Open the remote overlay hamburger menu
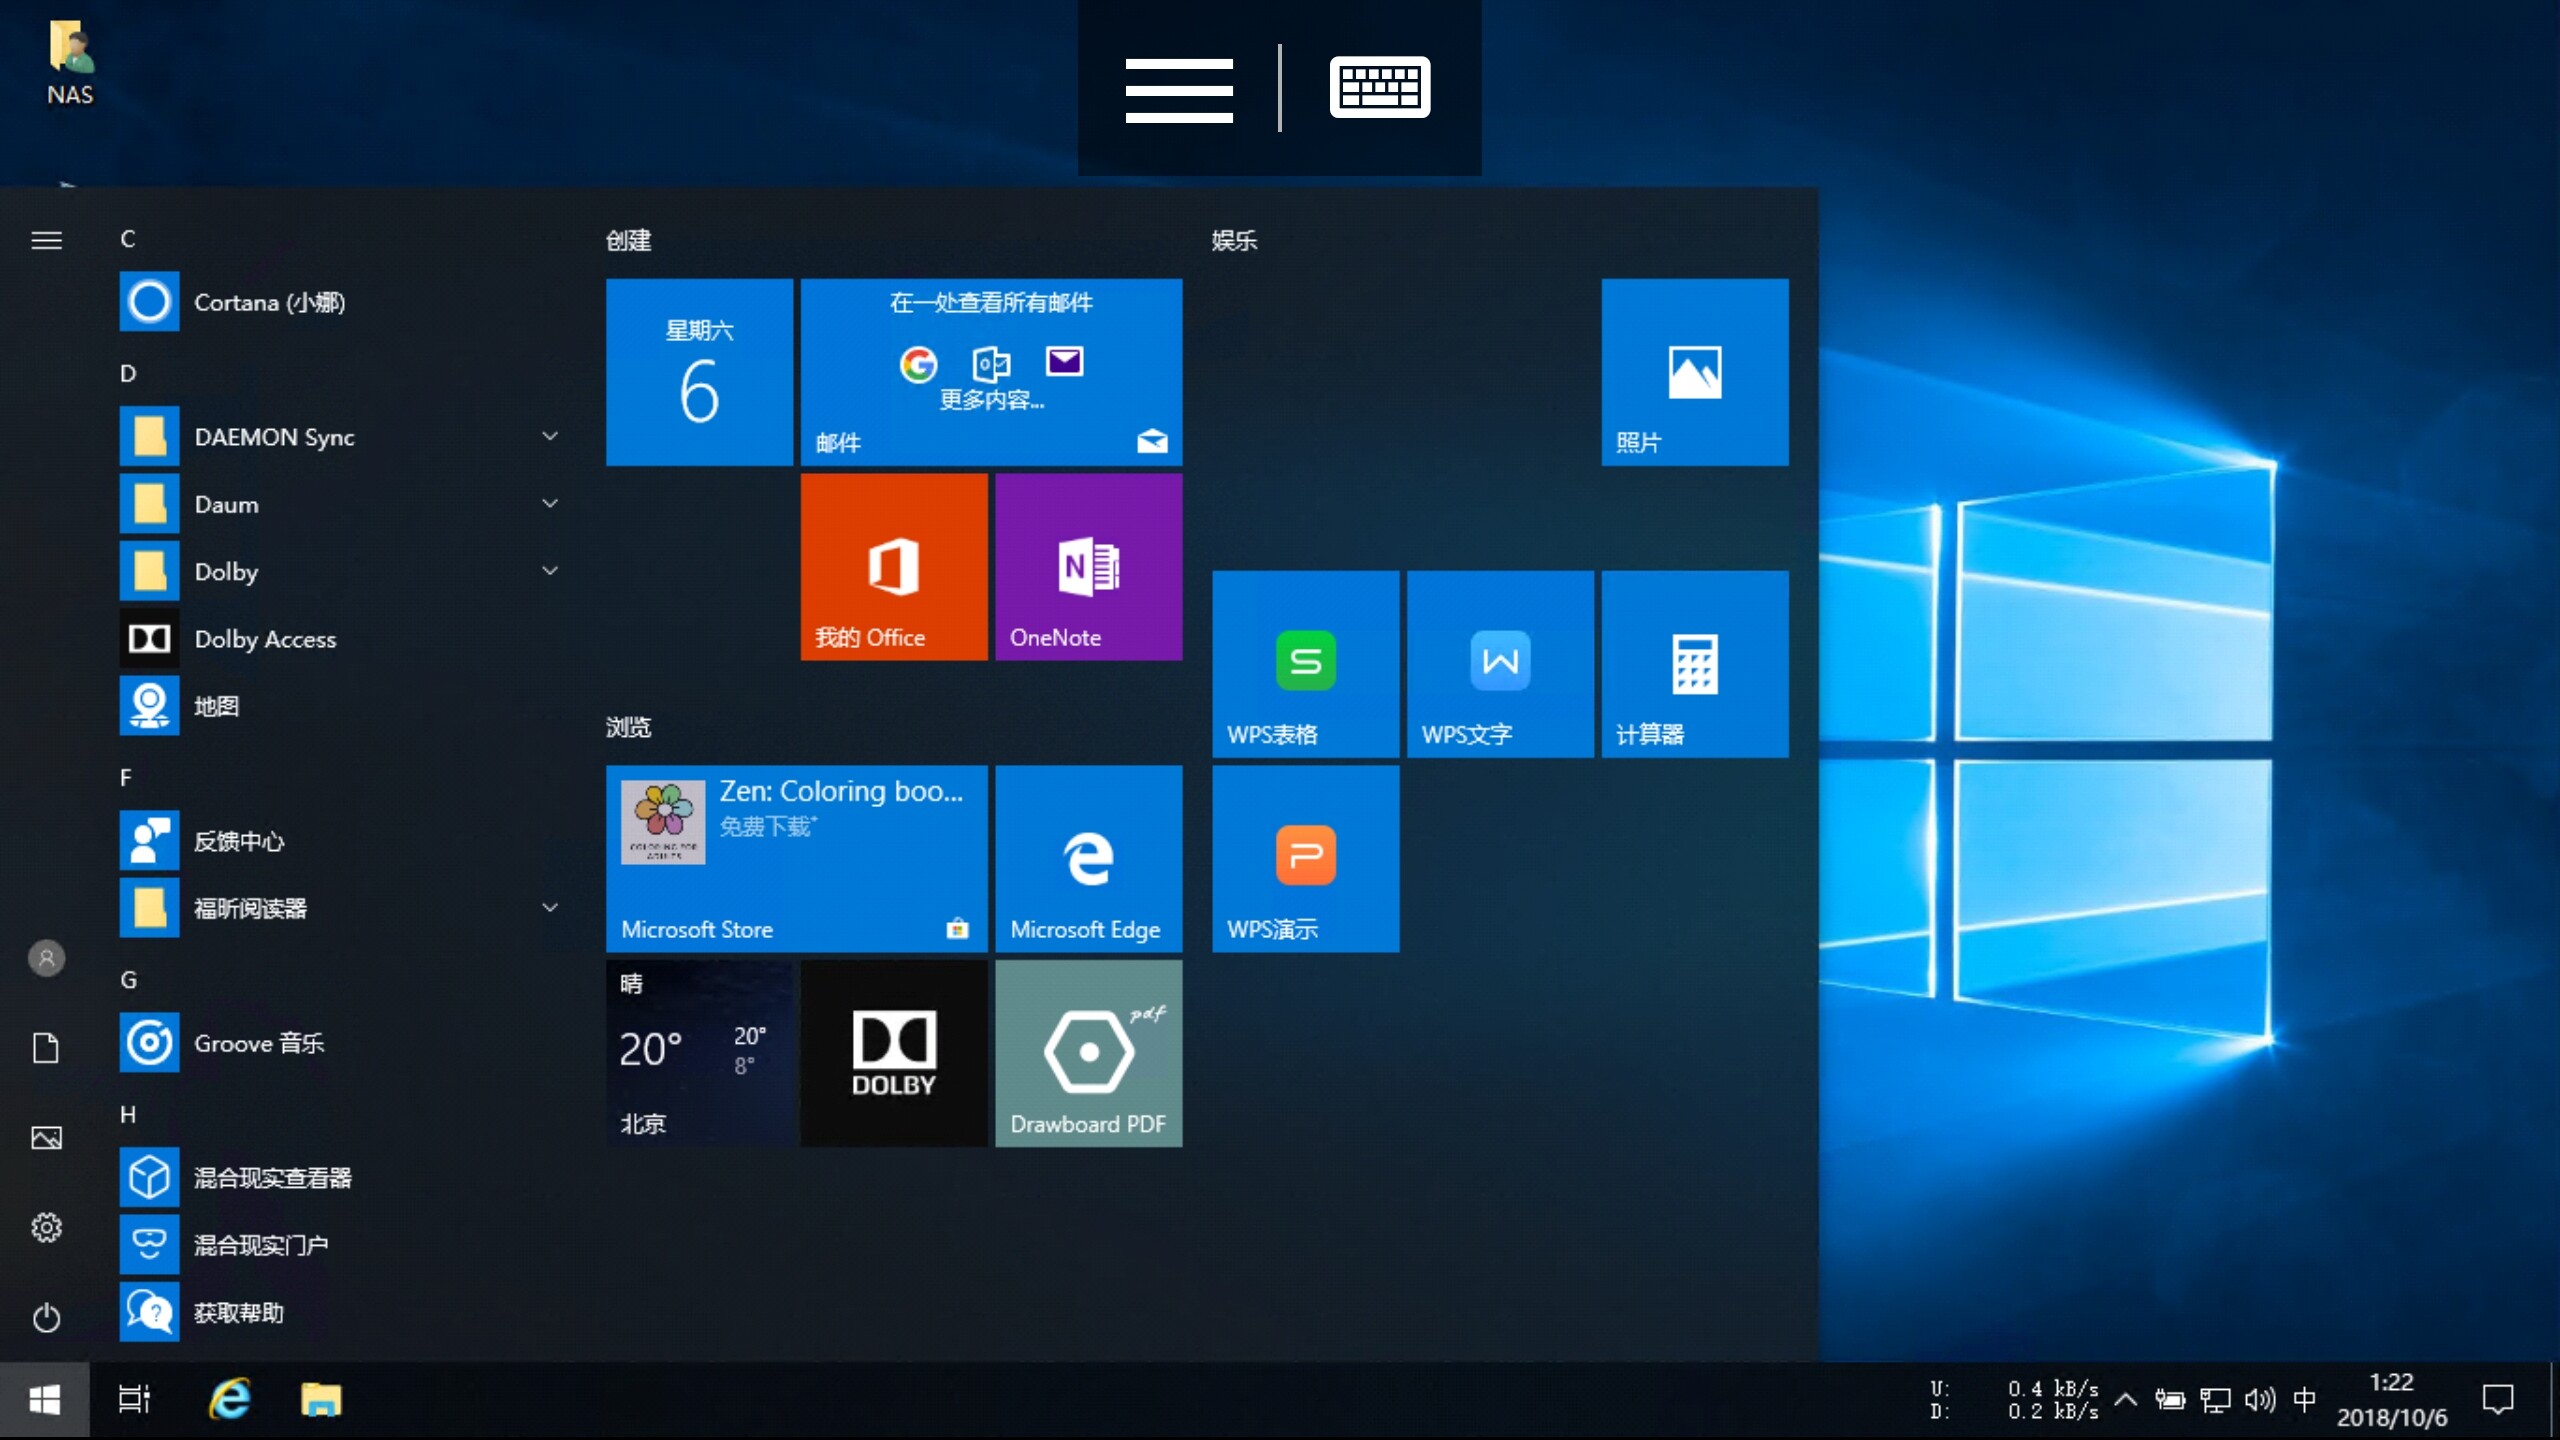Screen dimensions: 2560x1440 pyautogui.click(x=1179, y=90)
